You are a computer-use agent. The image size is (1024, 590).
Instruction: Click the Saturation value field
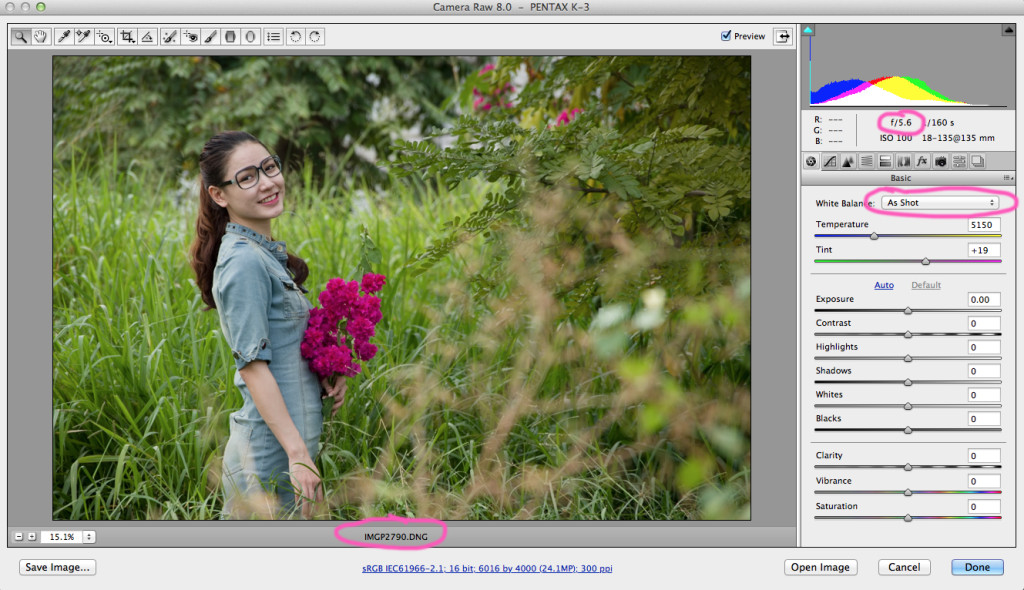point(984,506)
